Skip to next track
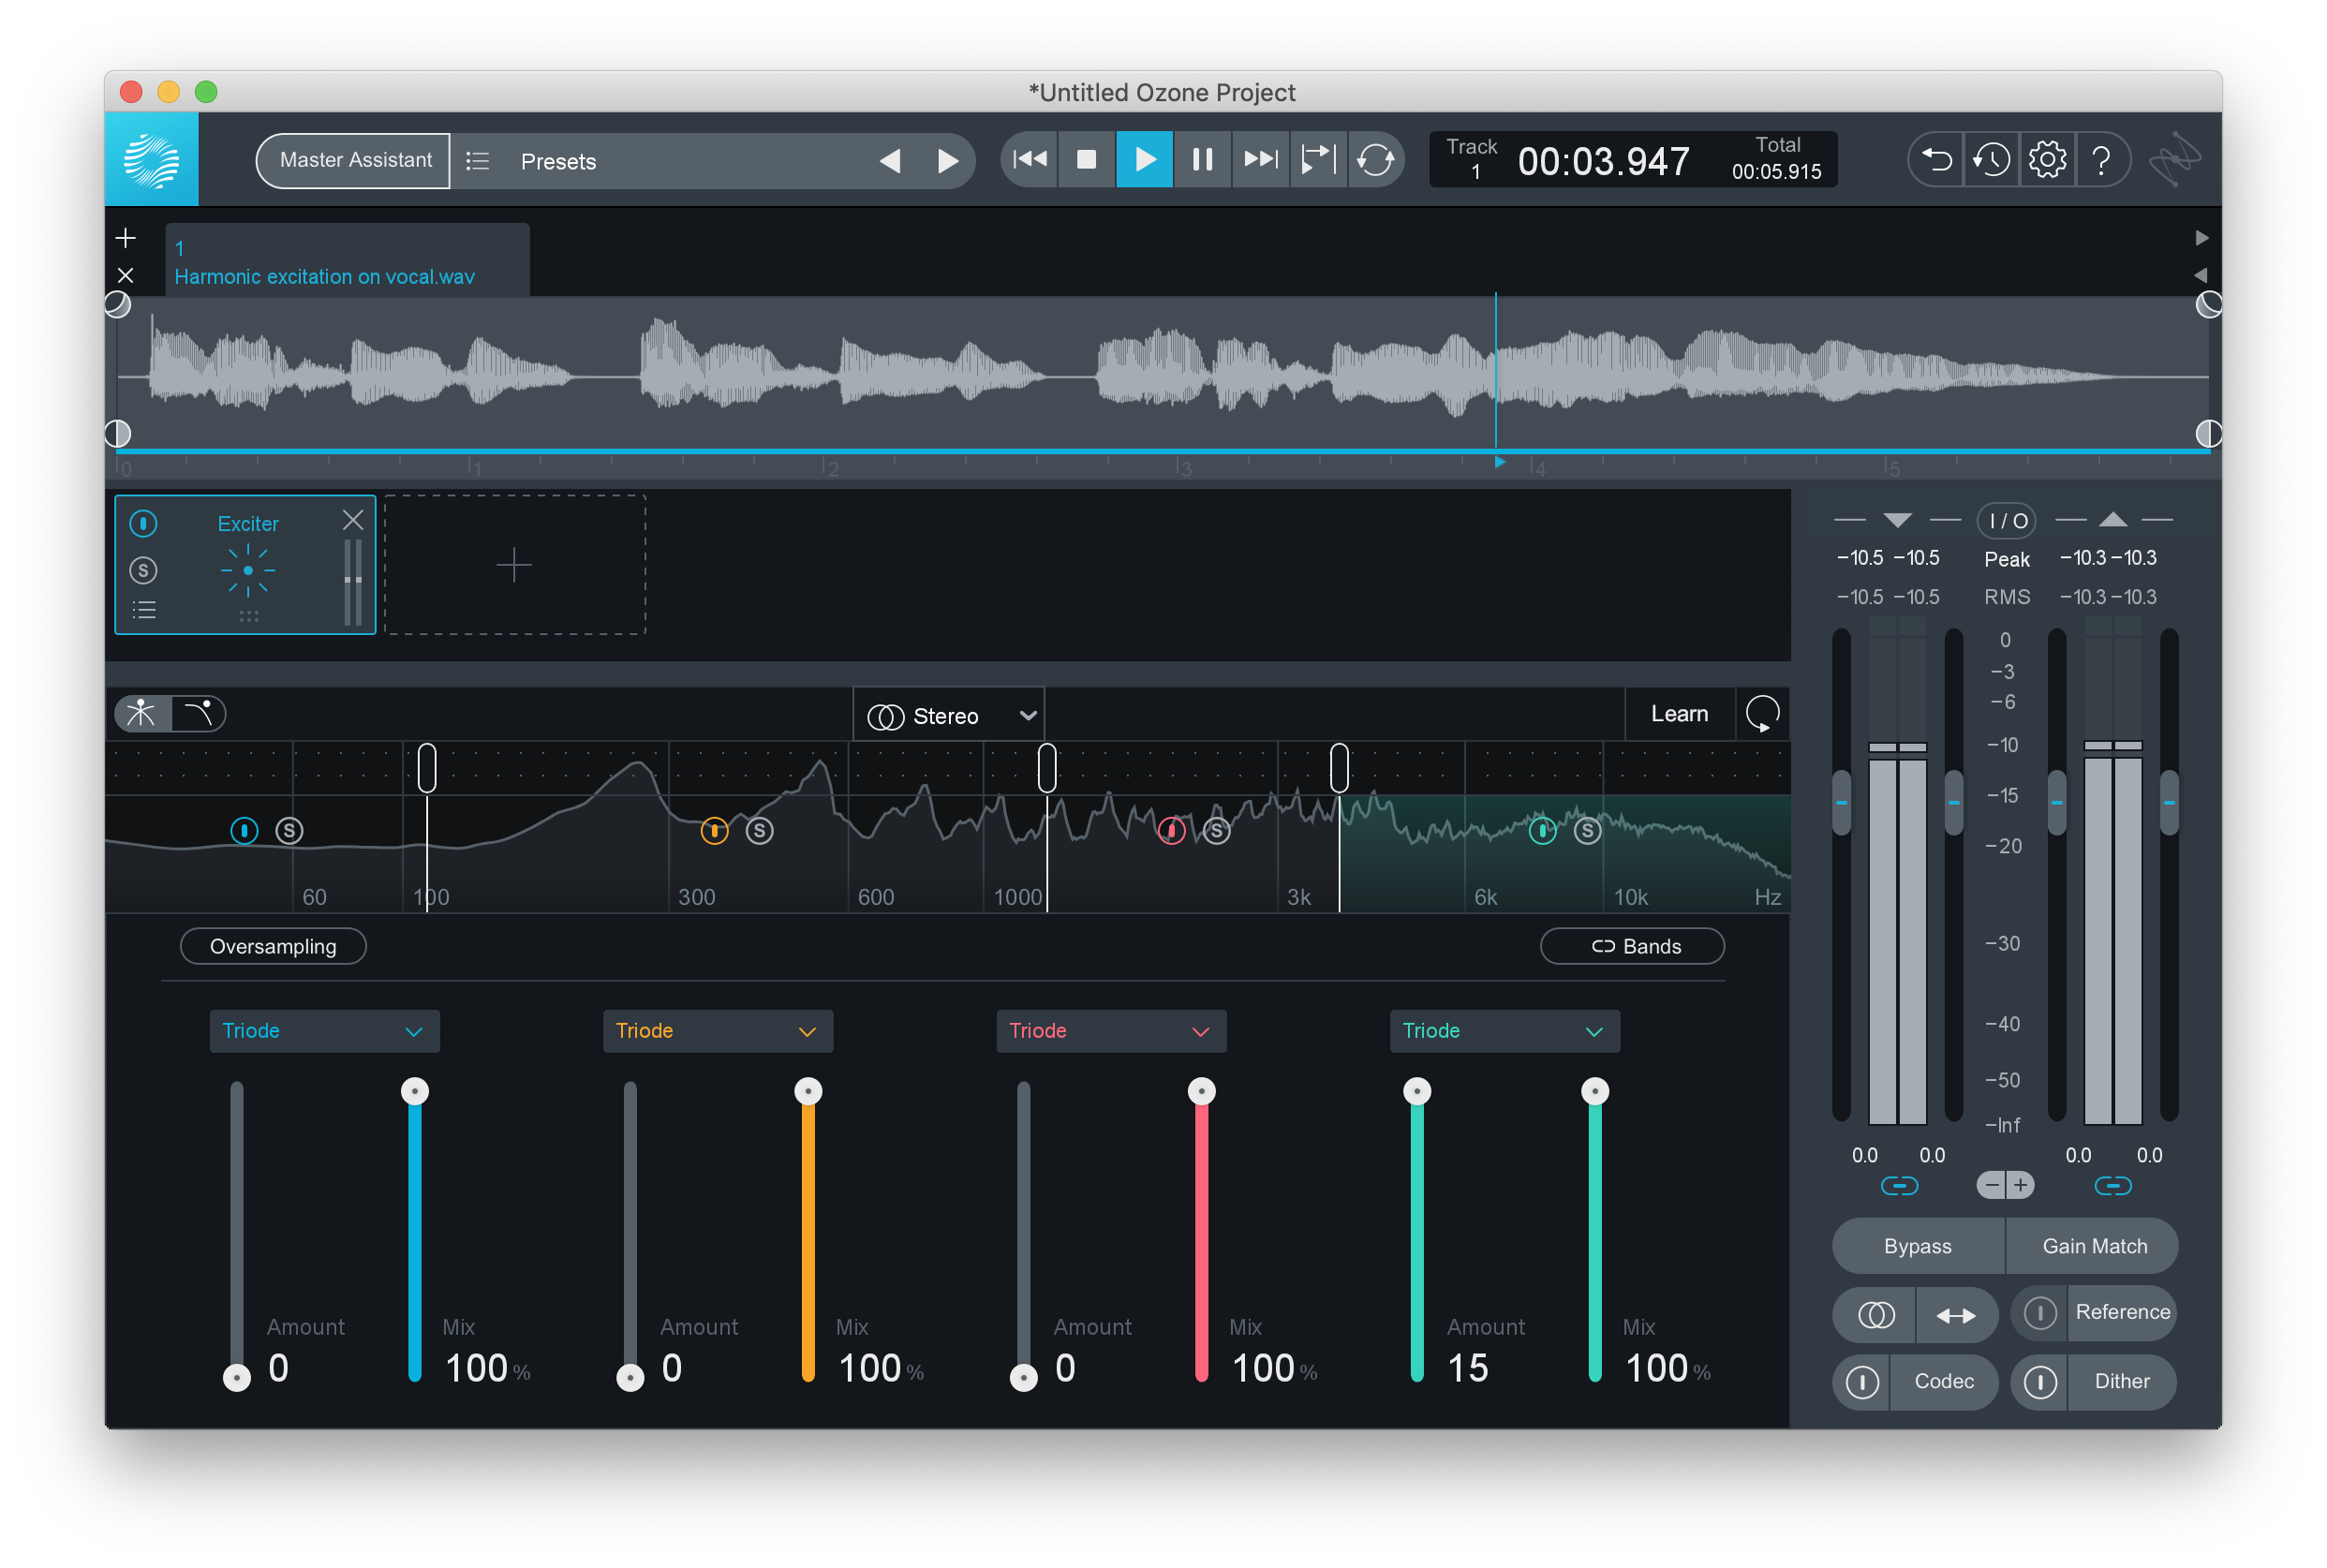The height and width of the screenshot is (1568, 2327). point(1260,159)
